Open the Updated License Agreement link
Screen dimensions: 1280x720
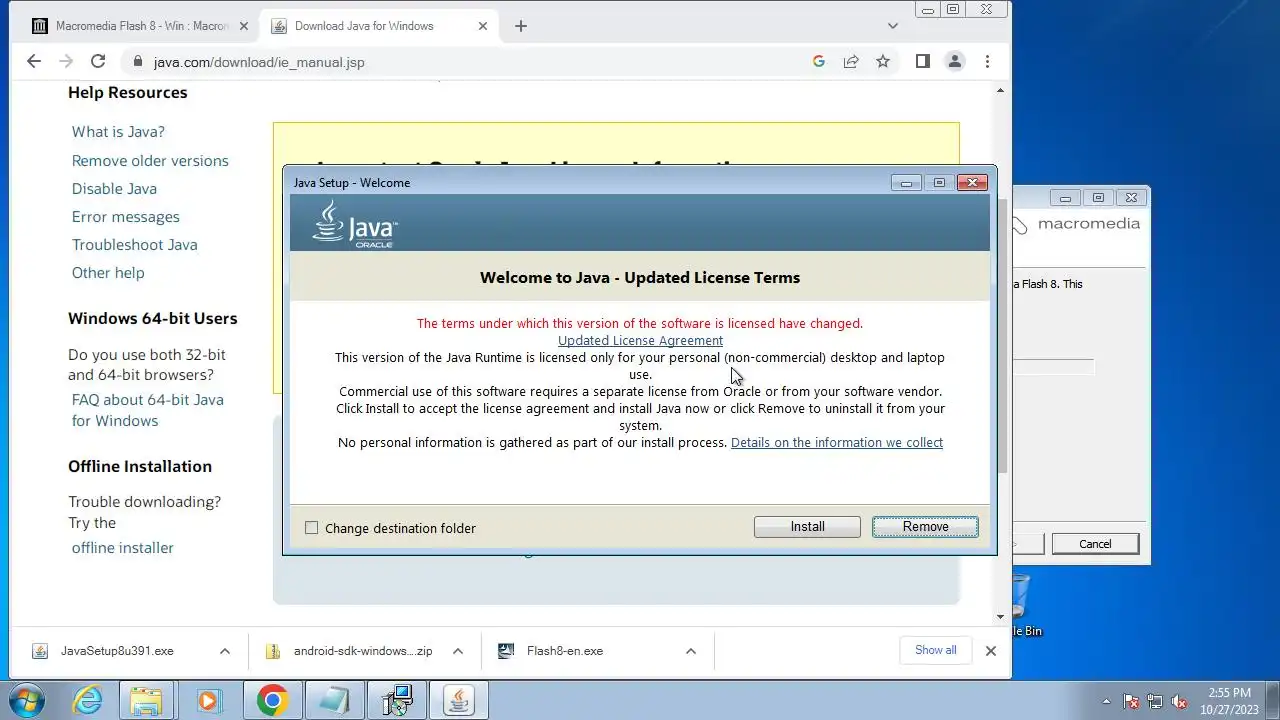640,340
